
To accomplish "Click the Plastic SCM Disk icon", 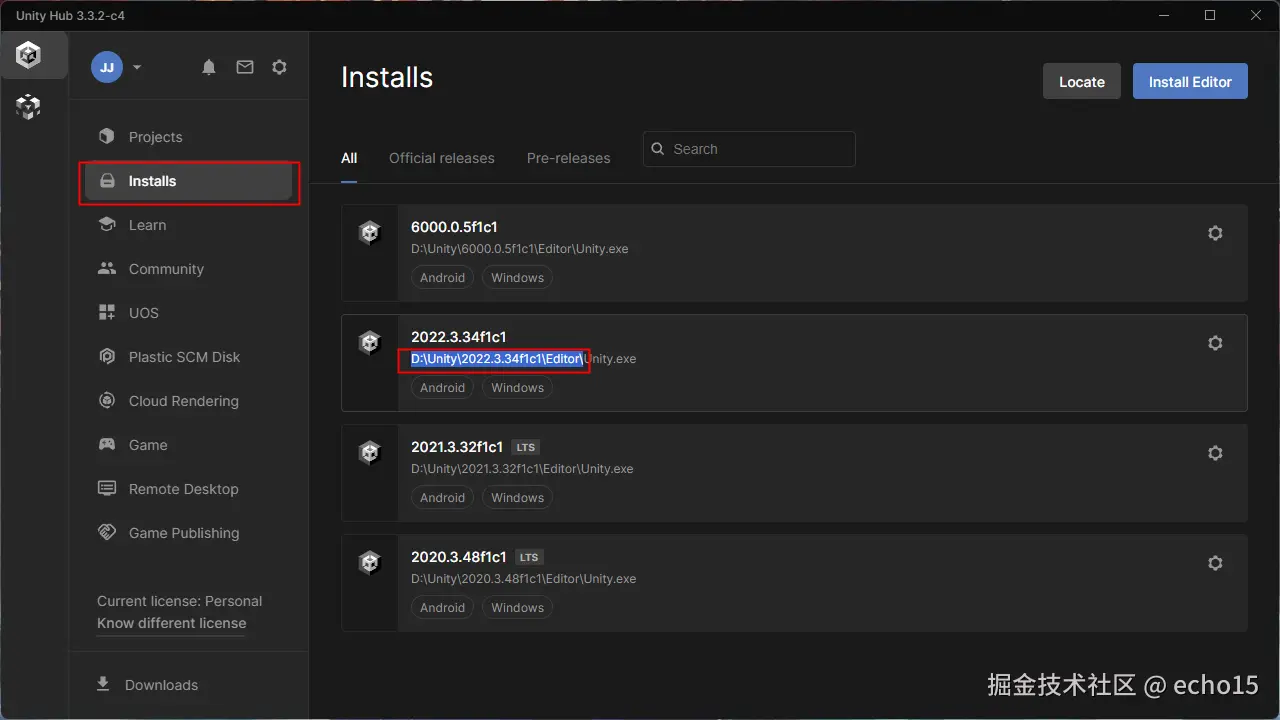I will coord(107,357).
